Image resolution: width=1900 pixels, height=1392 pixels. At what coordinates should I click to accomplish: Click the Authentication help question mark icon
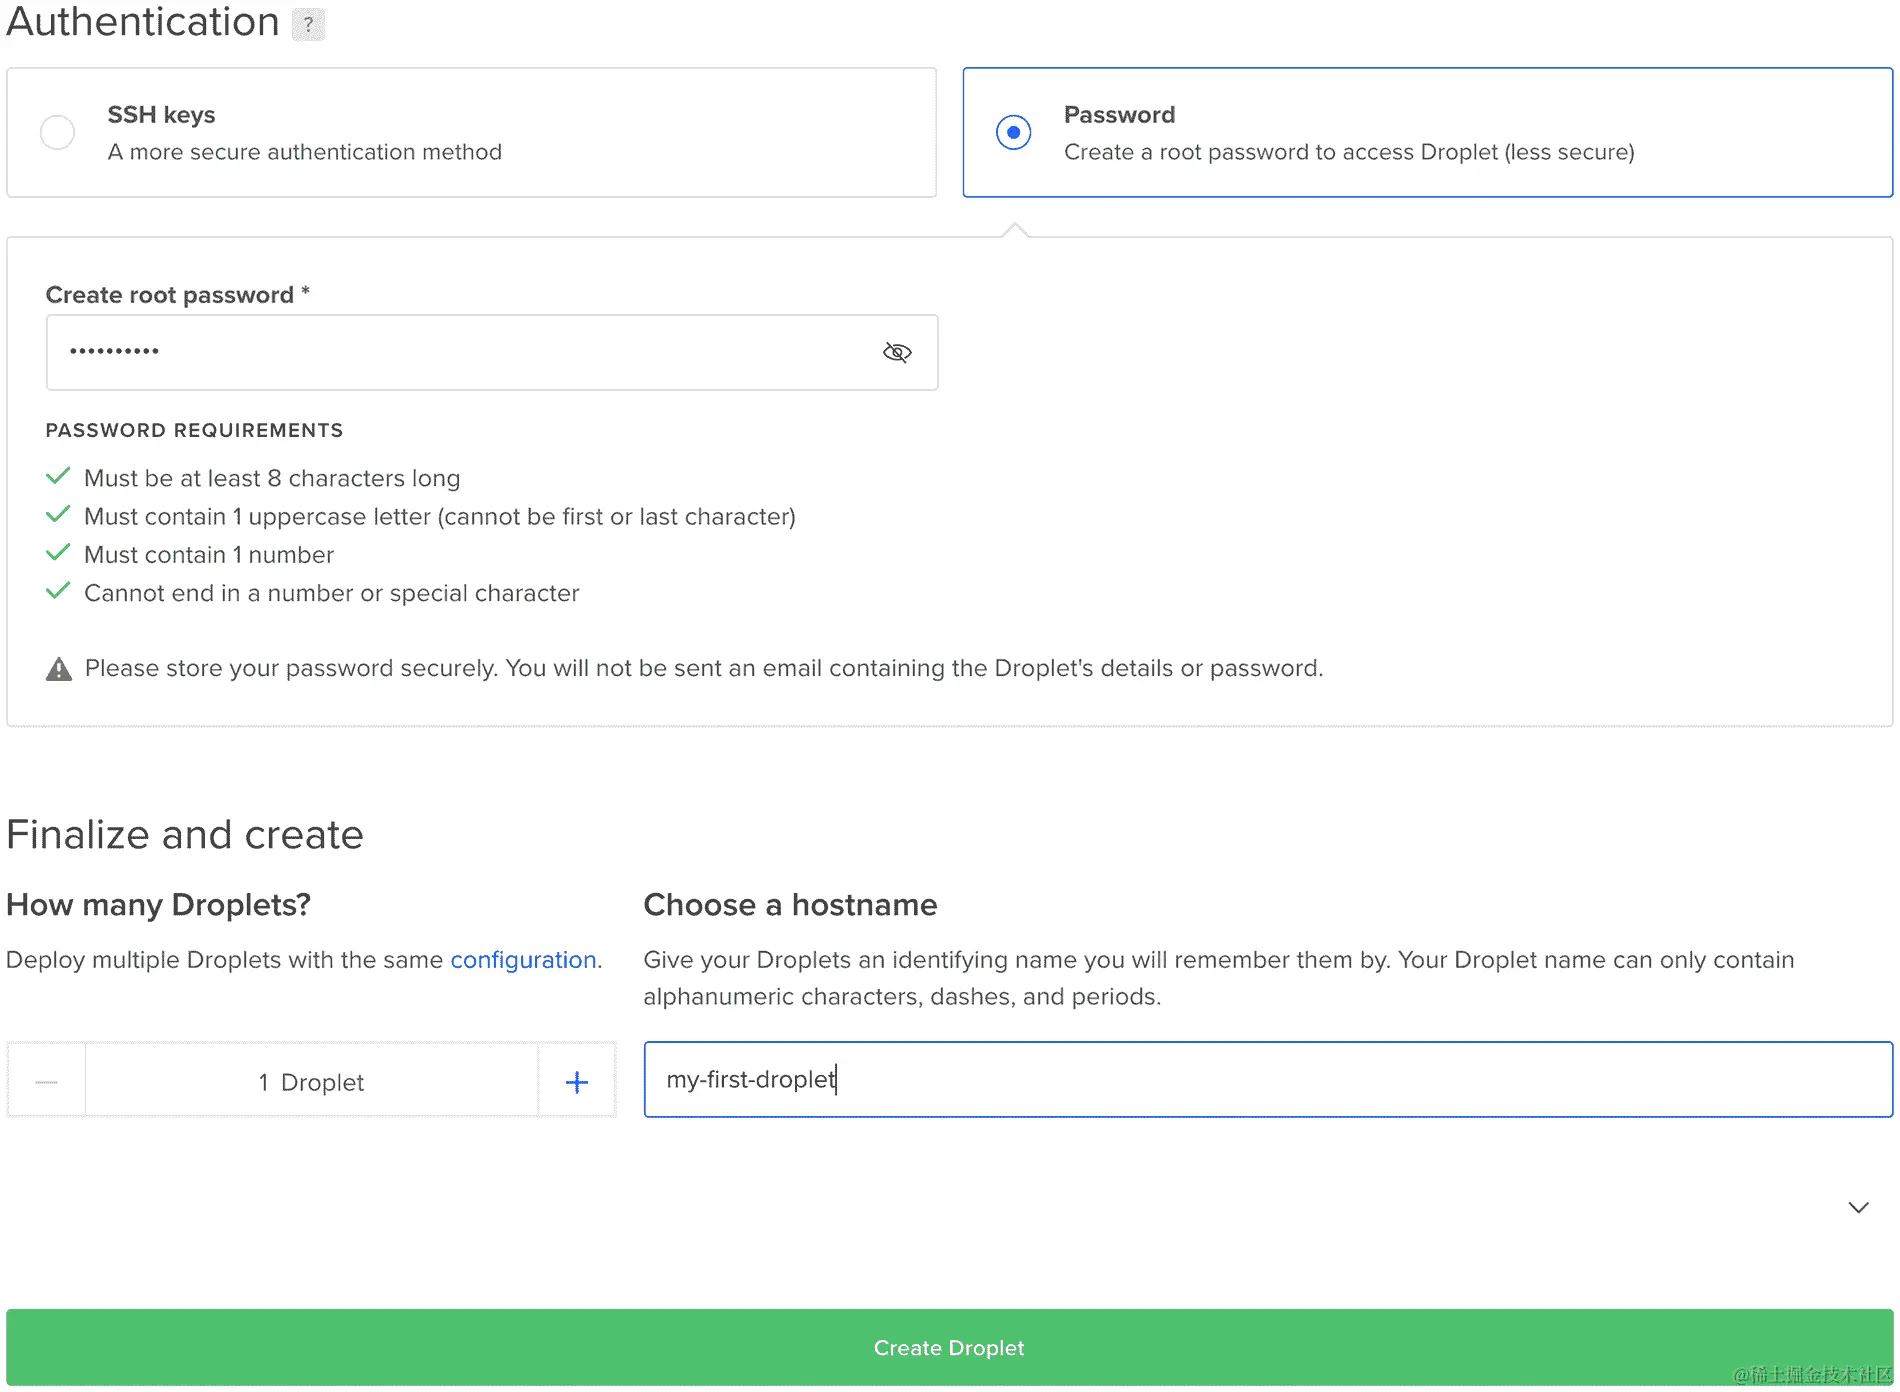point(308,24)
